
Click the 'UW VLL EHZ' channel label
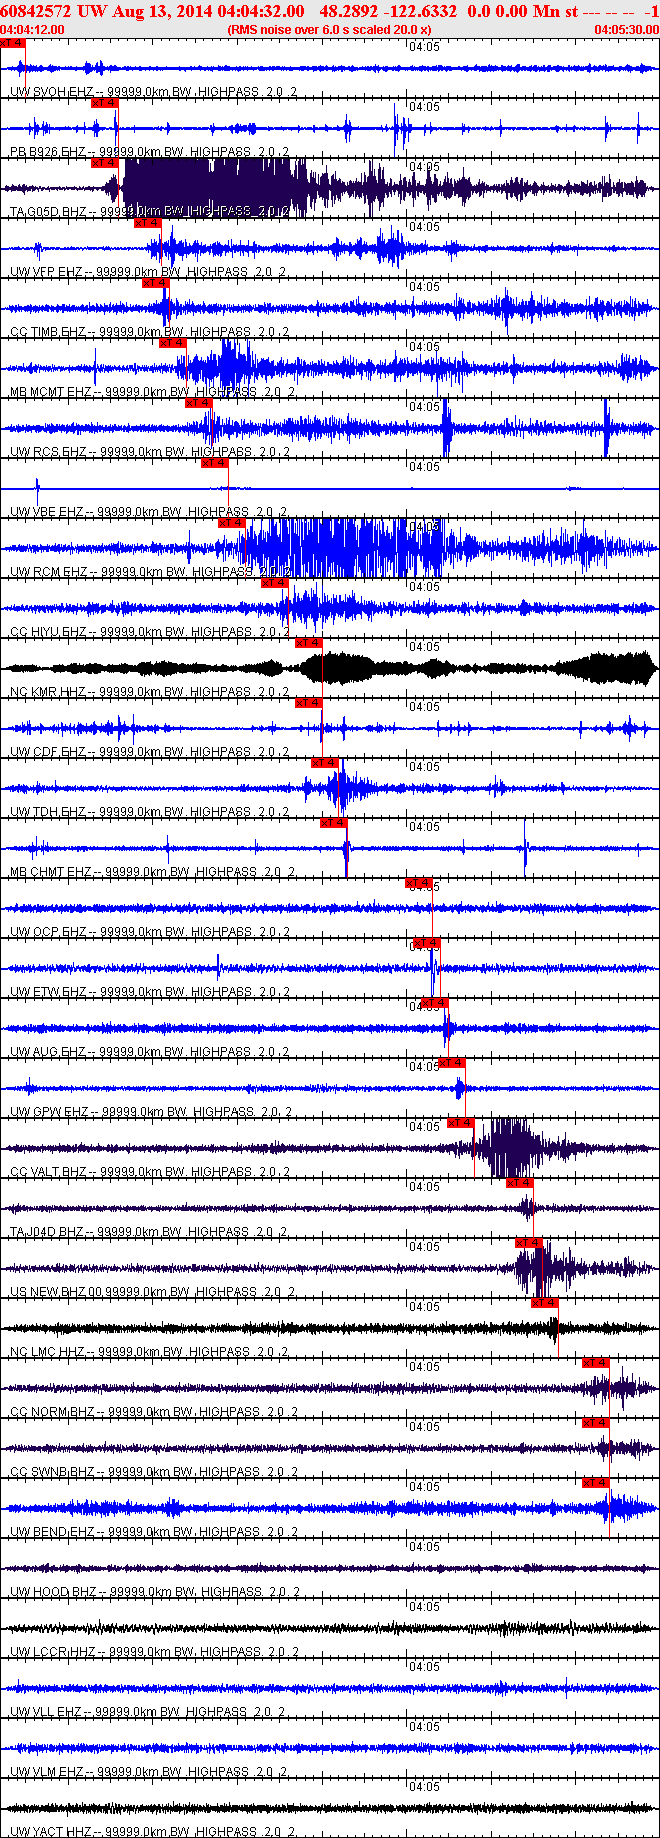pos(46,1712)
